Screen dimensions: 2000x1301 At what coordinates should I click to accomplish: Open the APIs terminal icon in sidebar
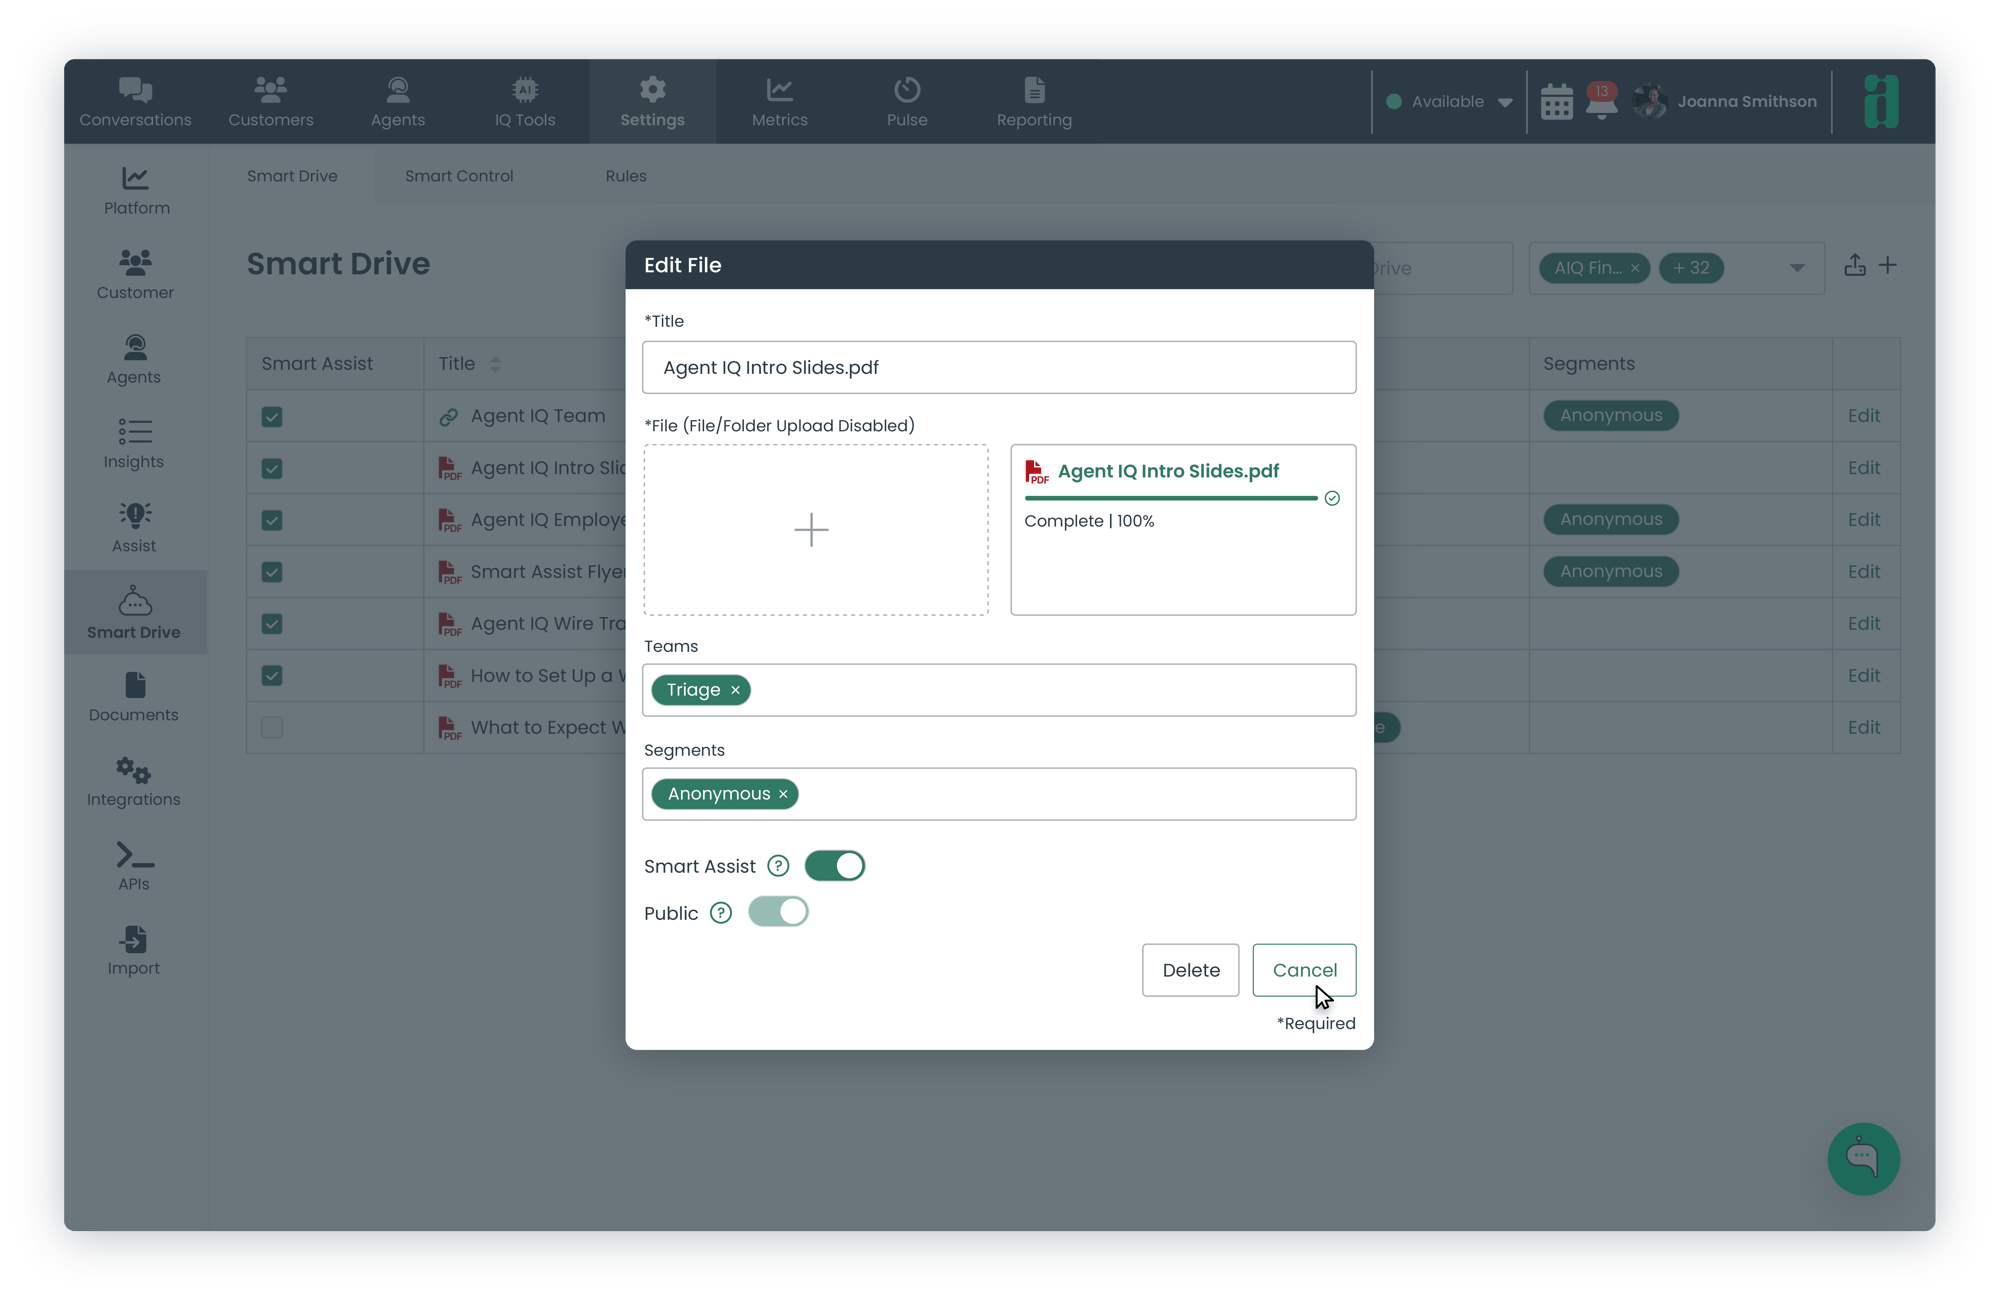pyautogui.click(x=135, y=855)
